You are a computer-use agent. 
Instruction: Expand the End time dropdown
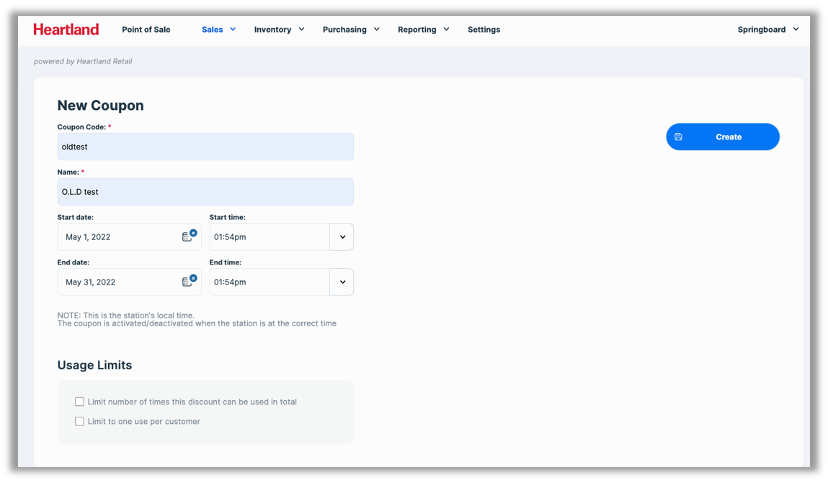click(342, 282)
